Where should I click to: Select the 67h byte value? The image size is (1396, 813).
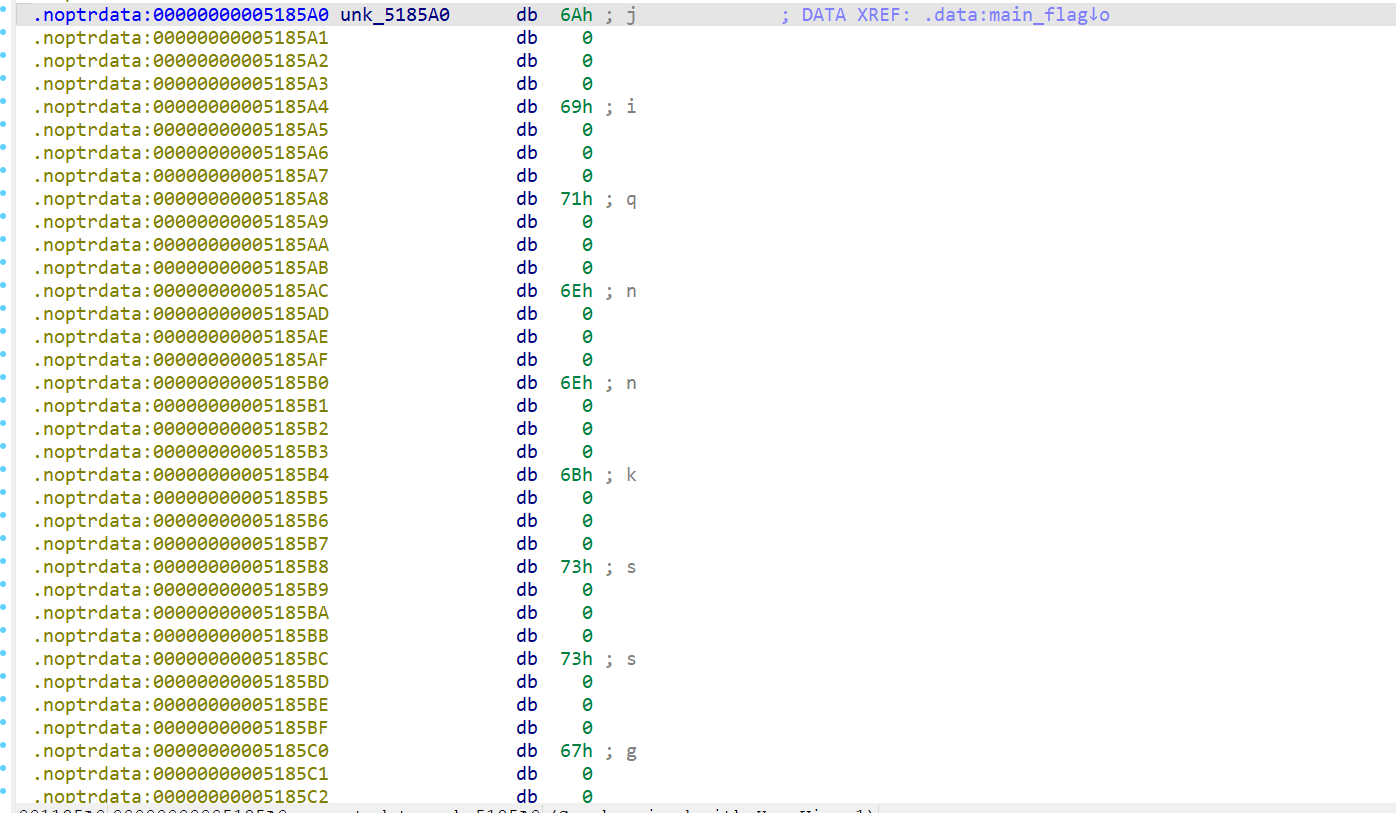coord(576,751)
